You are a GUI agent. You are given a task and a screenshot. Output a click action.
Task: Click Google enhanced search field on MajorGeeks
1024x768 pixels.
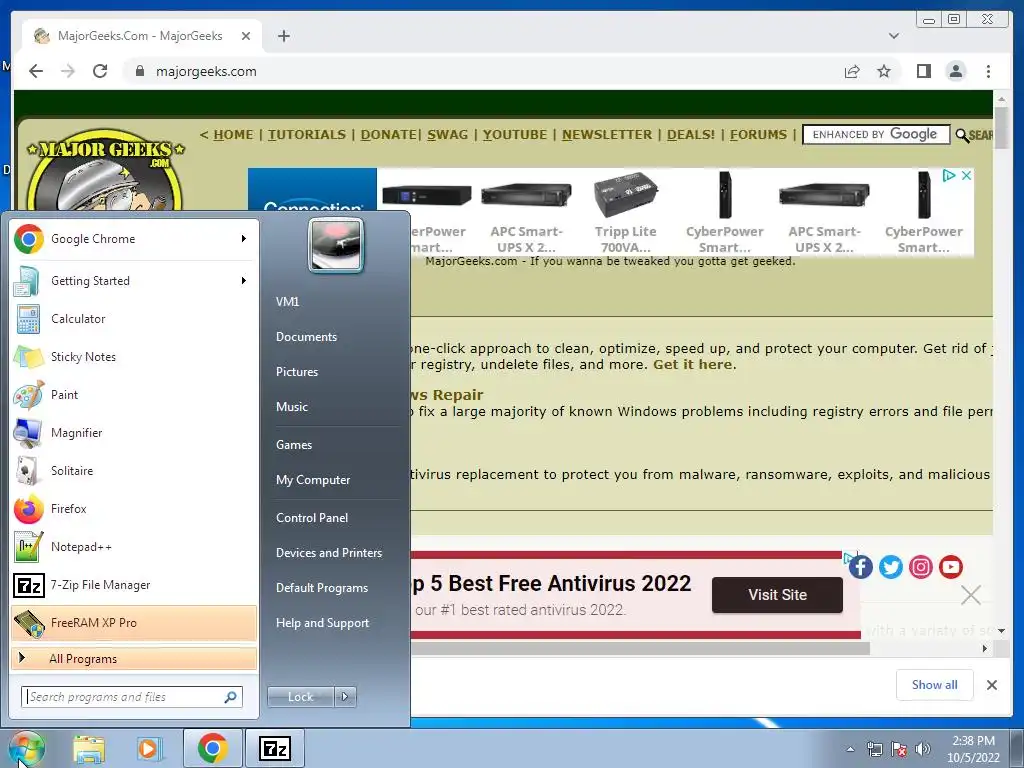coord(876,135)
